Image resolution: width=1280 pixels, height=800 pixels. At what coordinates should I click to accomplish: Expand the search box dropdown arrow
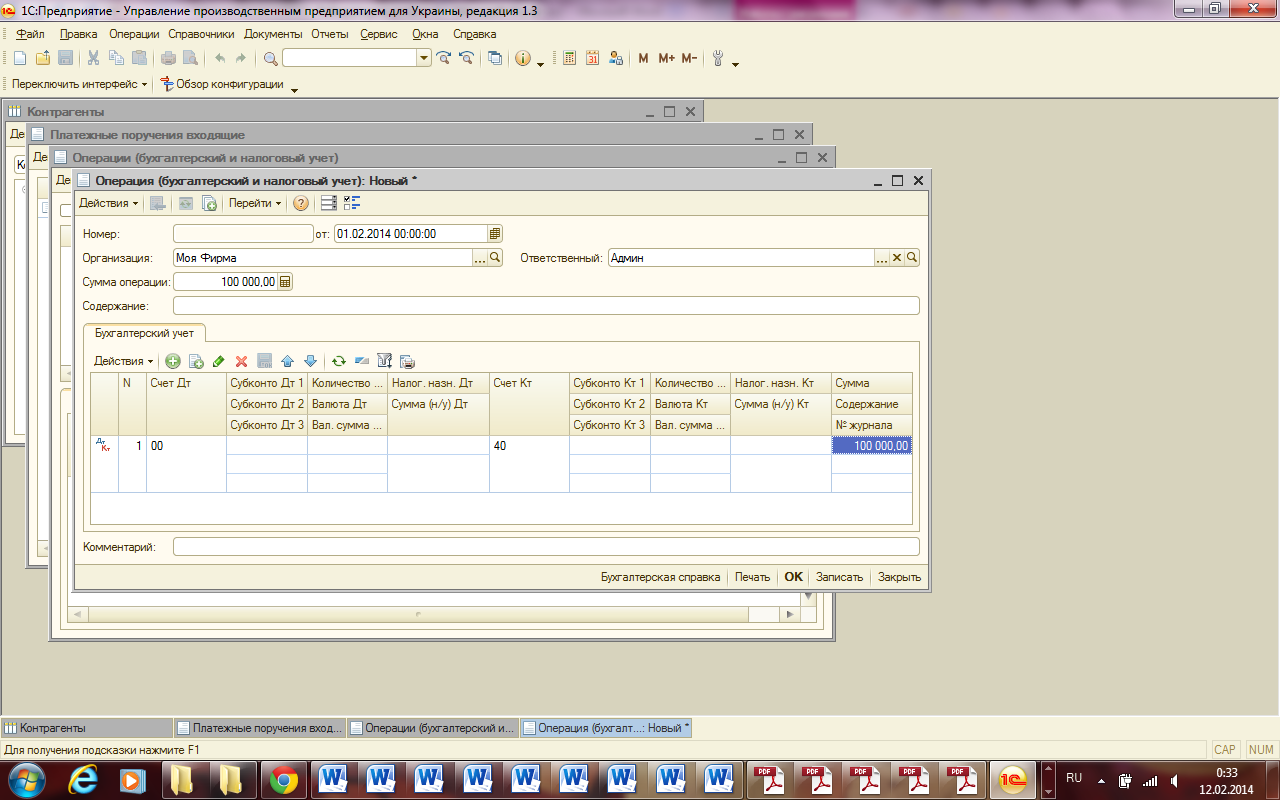425,58
